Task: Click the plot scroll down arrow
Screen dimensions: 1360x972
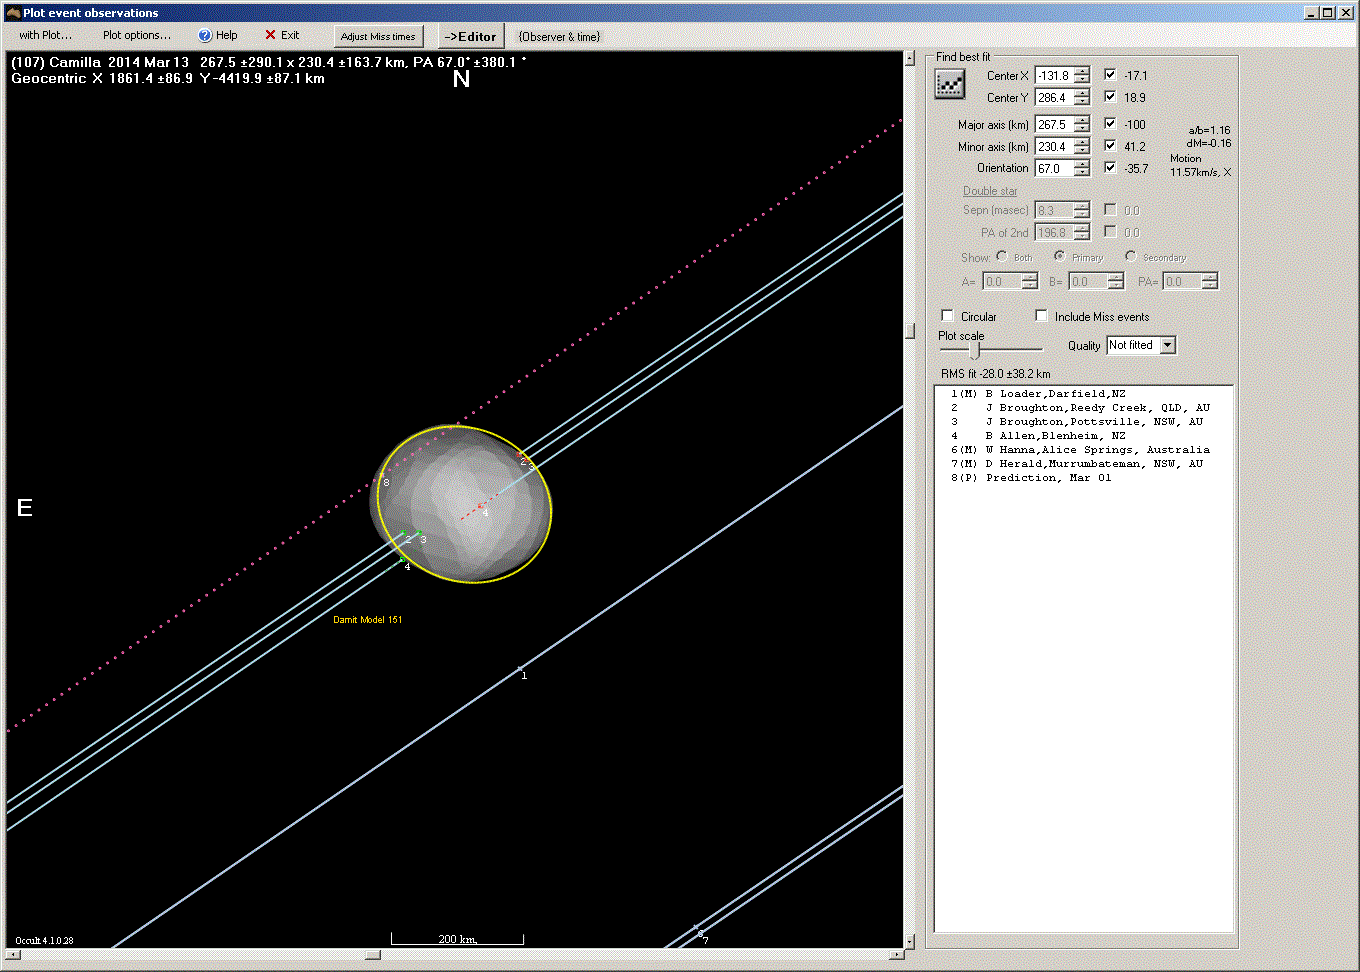Action: click(910, 941)
